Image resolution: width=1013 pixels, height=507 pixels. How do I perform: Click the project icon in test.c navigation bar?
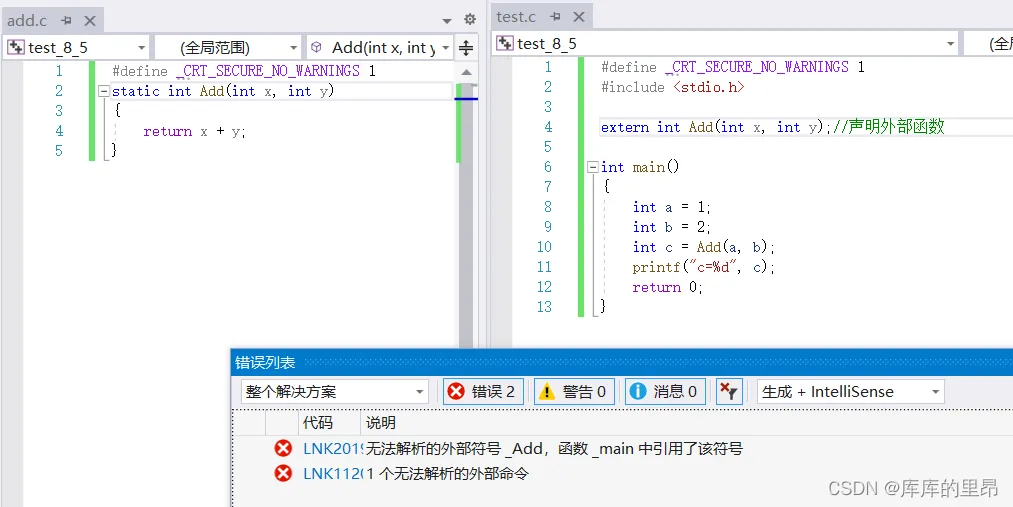pos(505,43)
